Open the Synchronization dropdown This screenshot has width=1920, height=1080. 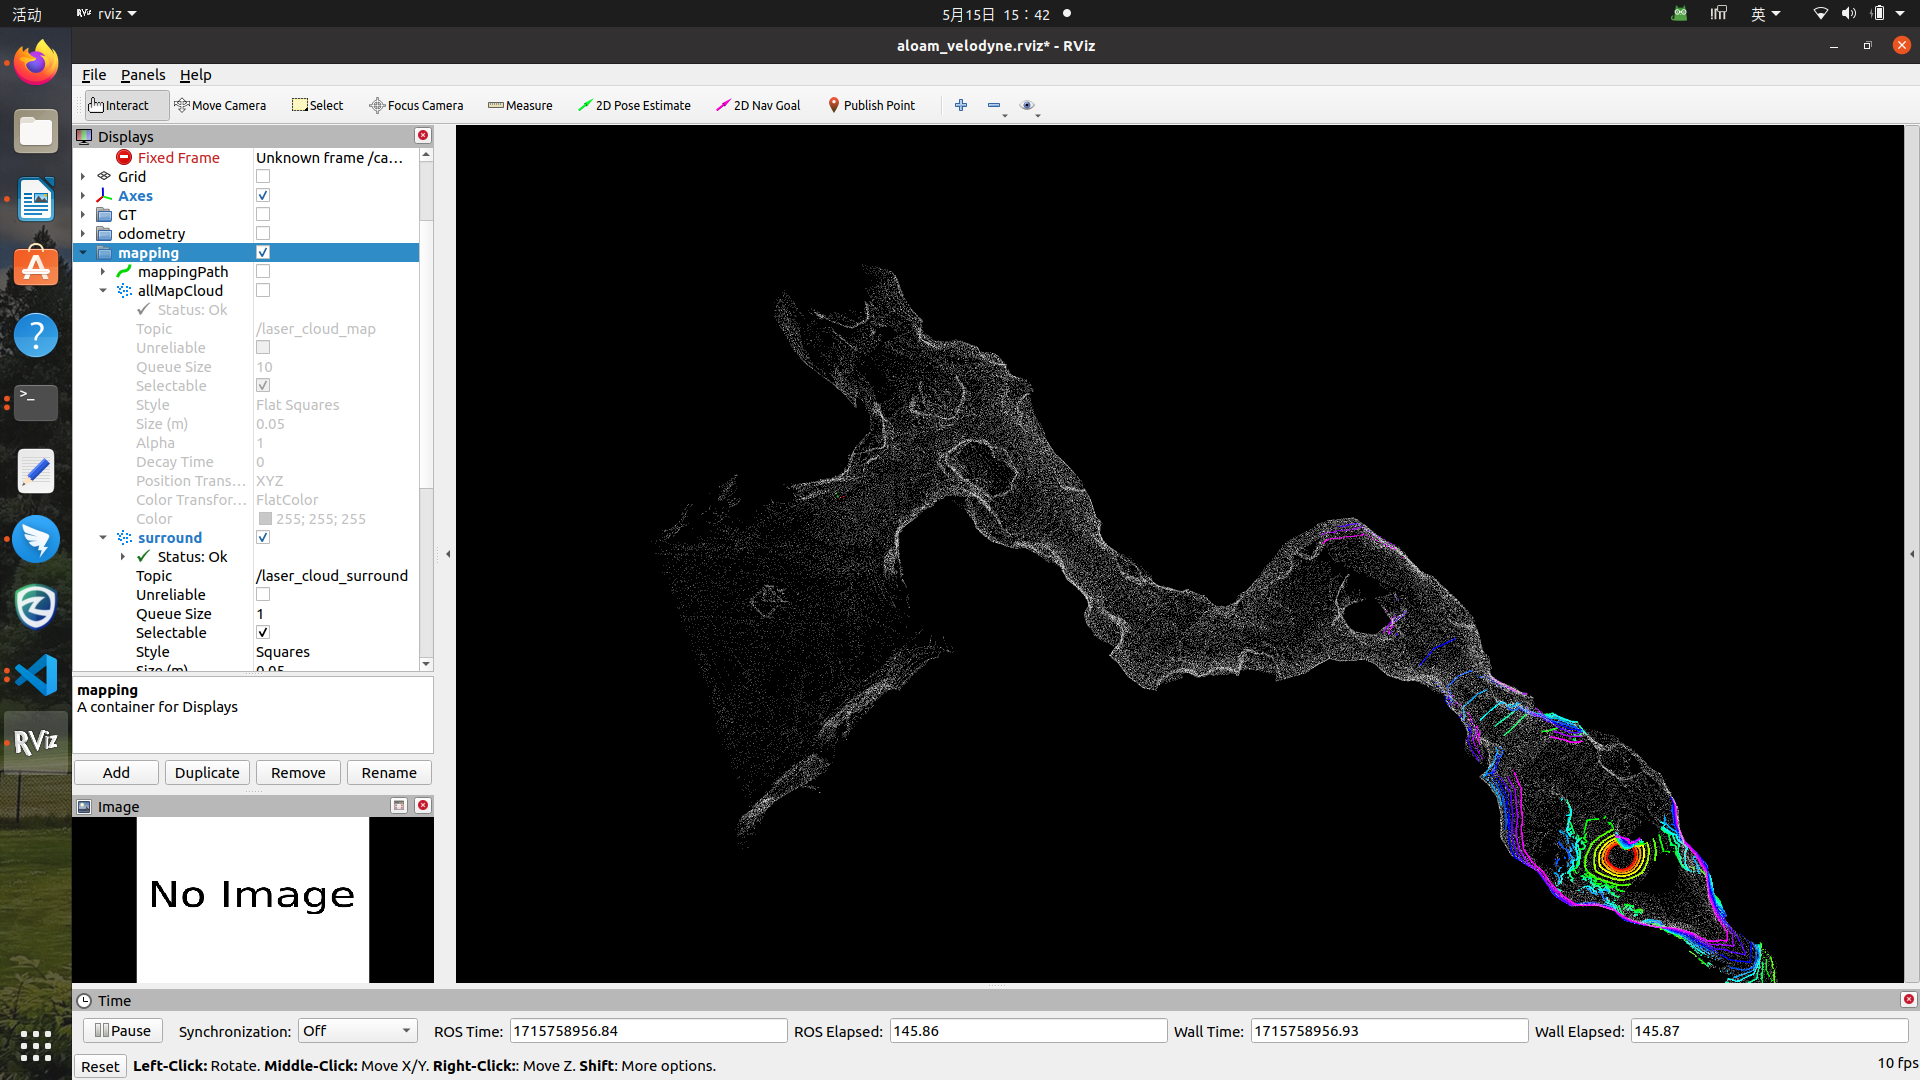357,1031
